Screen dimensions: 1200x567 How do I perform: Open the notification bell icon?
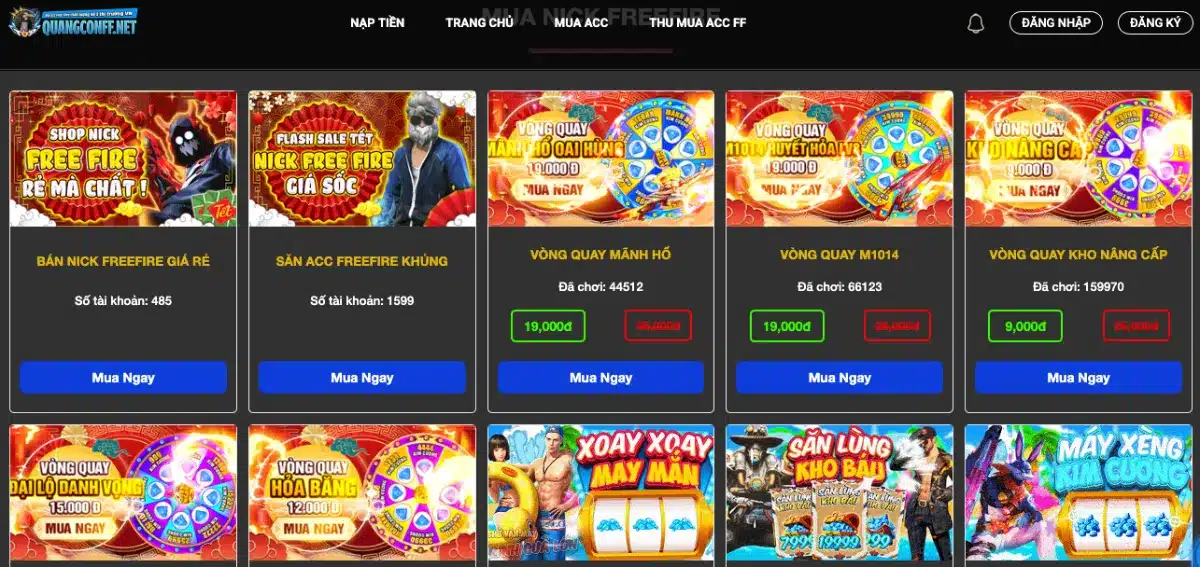976,23
